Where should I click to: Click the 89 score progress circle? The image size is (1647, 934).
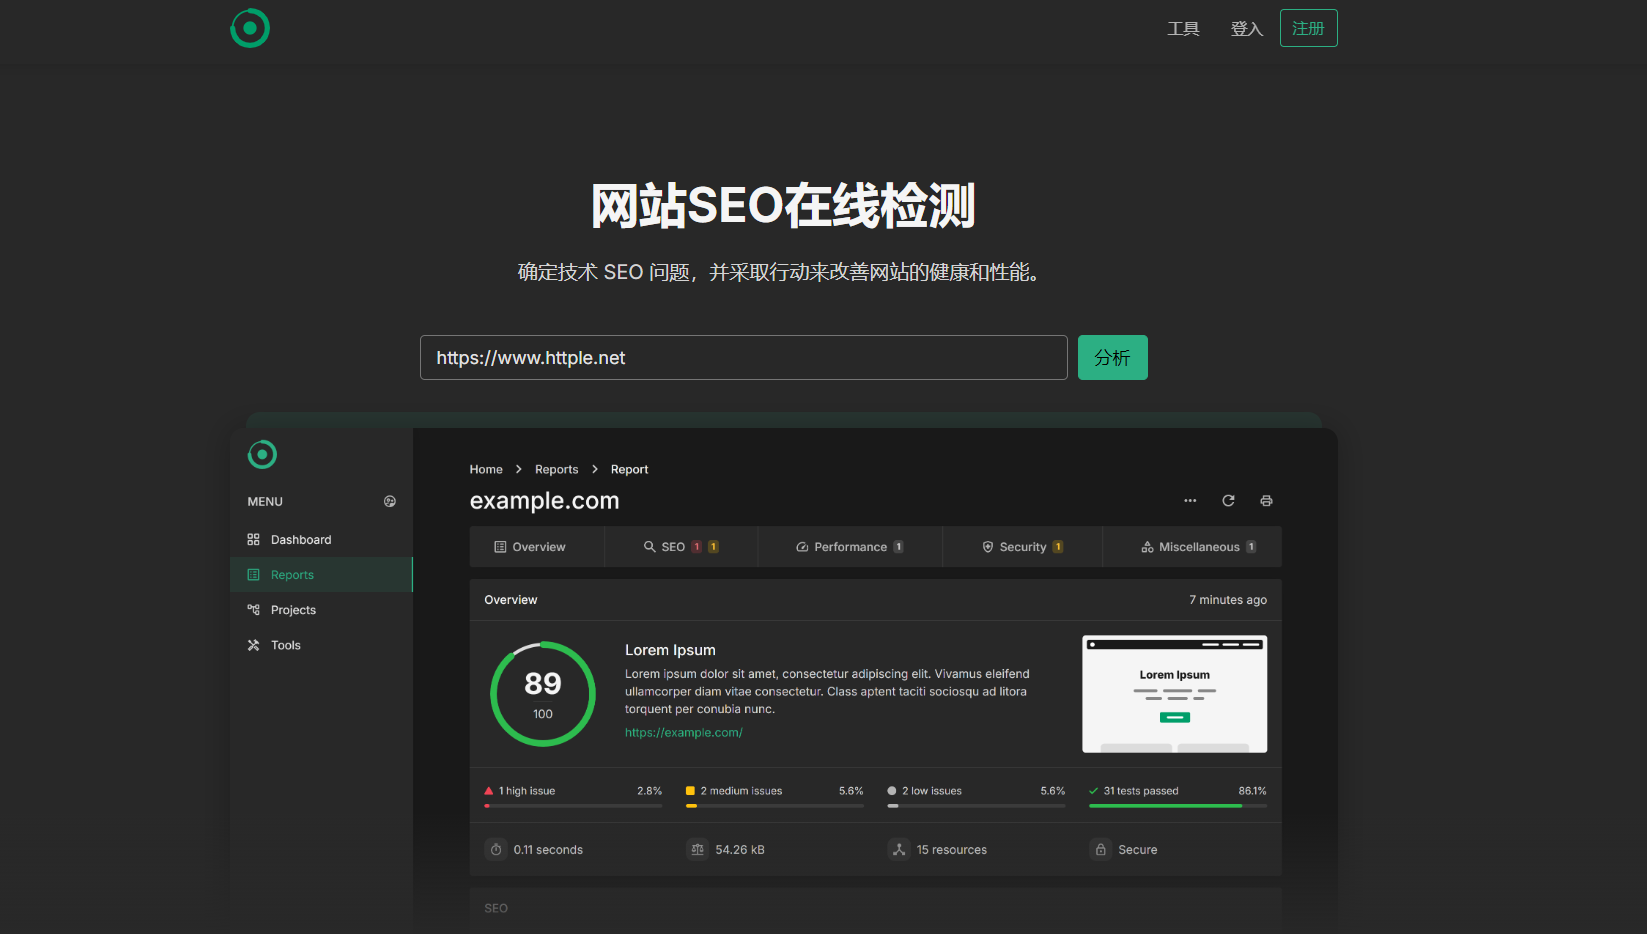pyautogui.click(x=543, y=694)
